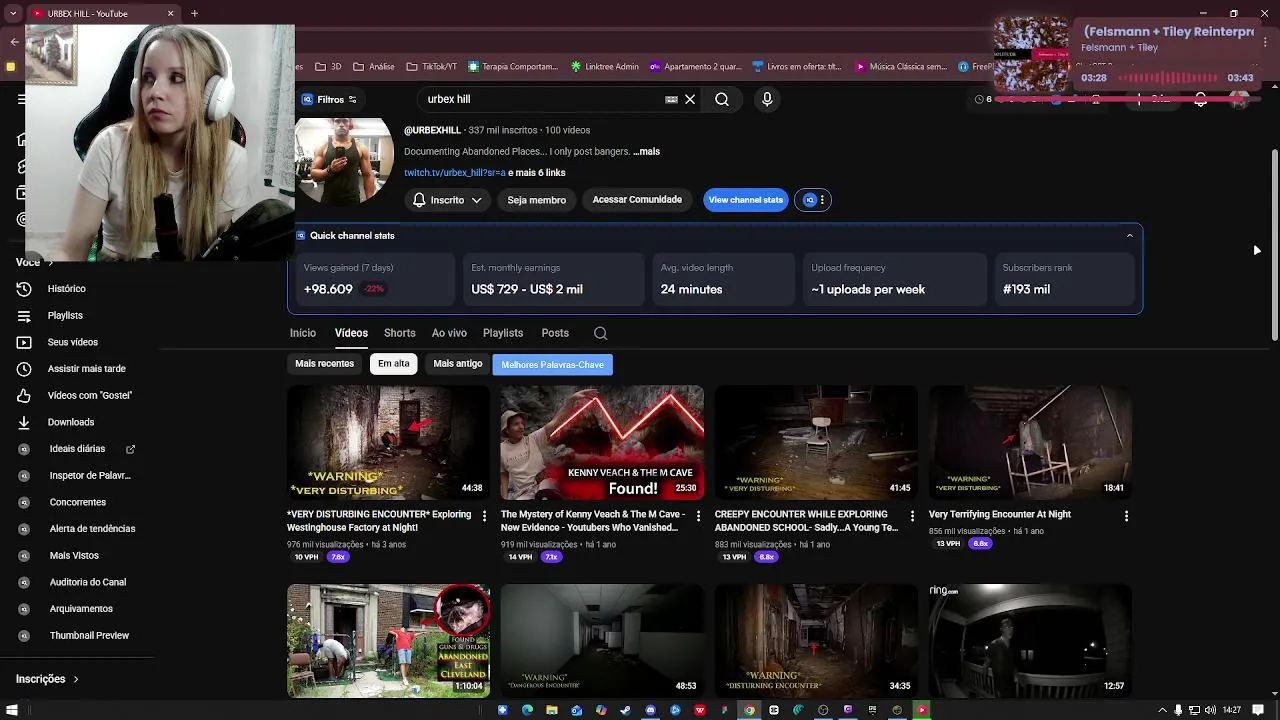Open options for Abandoned School video
Image resolution: width=1280 pixels, height=720 pixels.
click(x=912, y=516)
